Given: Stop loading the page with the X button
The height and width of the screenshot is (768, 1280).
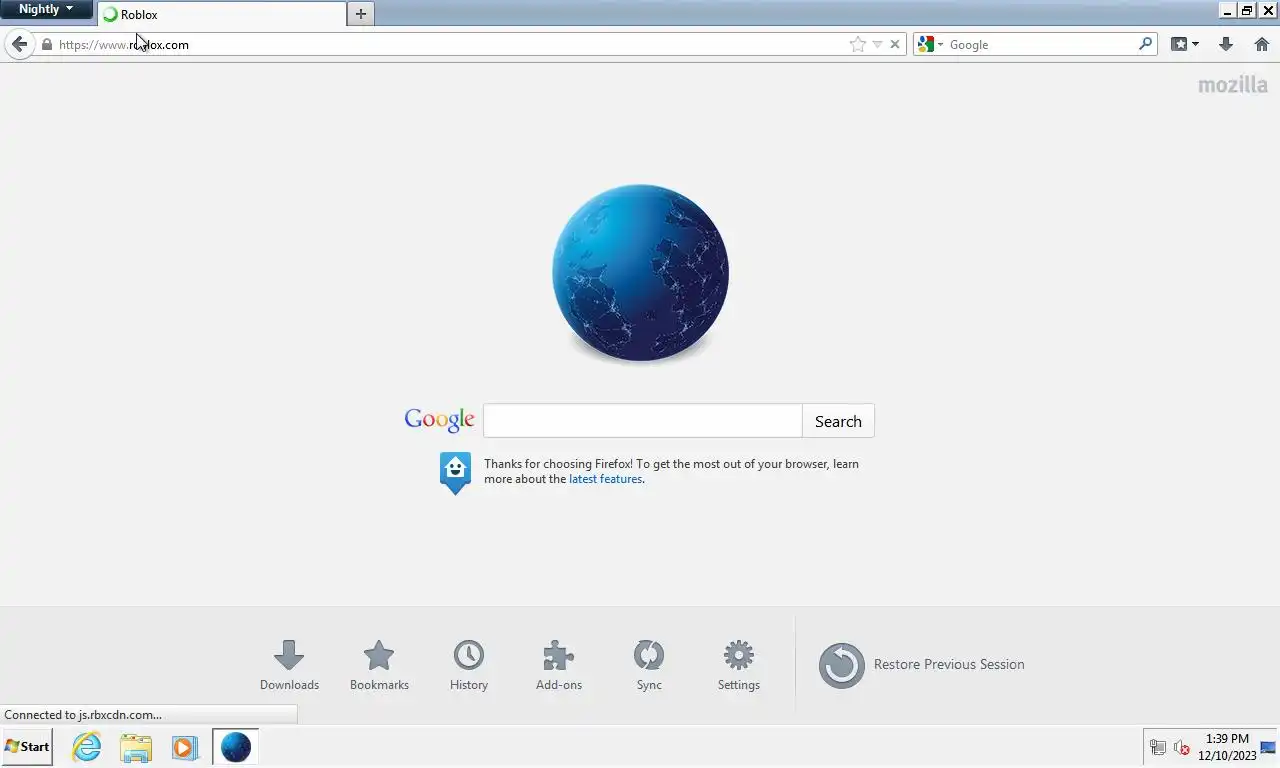Looking at the screenshot, I should click(895, 44).
